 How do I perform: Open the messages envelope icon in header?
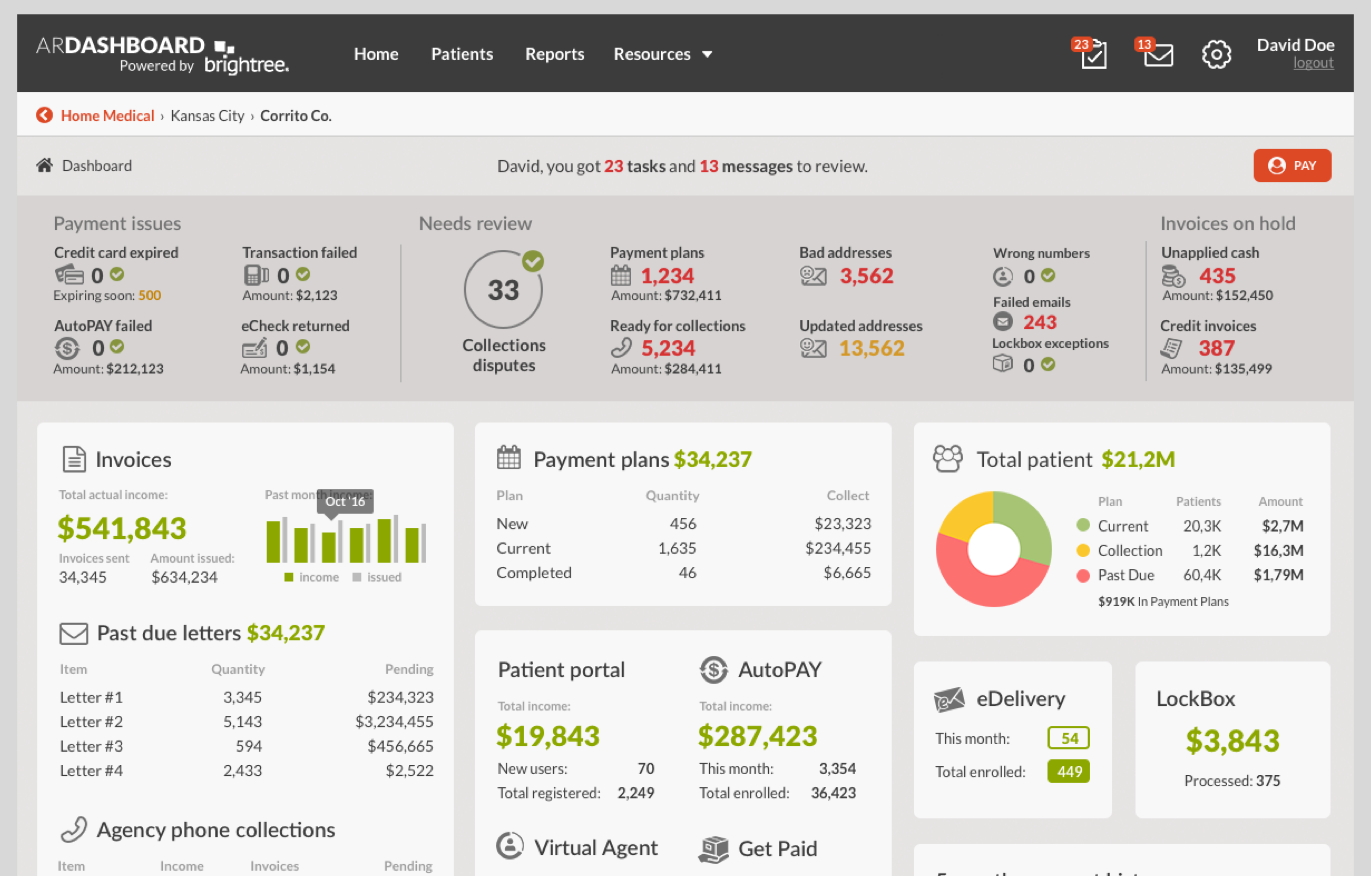tap(1158, 55)
